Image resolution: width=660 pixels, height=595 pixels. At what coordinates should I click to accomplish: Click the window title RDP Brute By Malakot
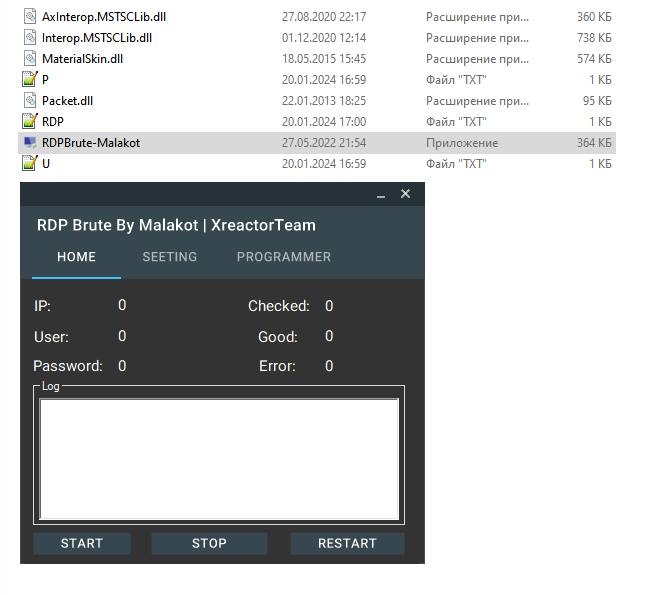[x=117, y=225]
